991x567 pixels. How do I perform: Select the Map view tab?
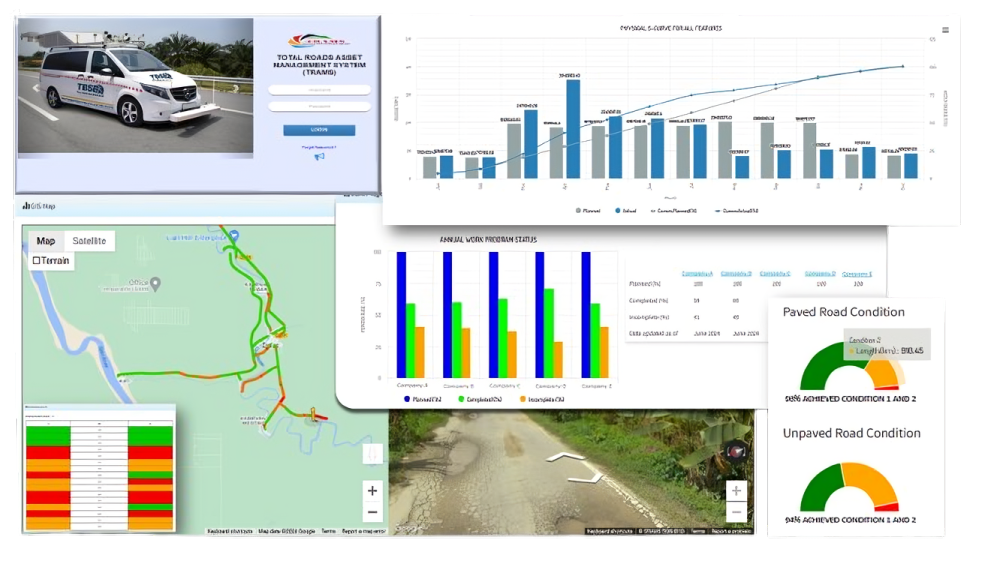[x=45, y=241]
